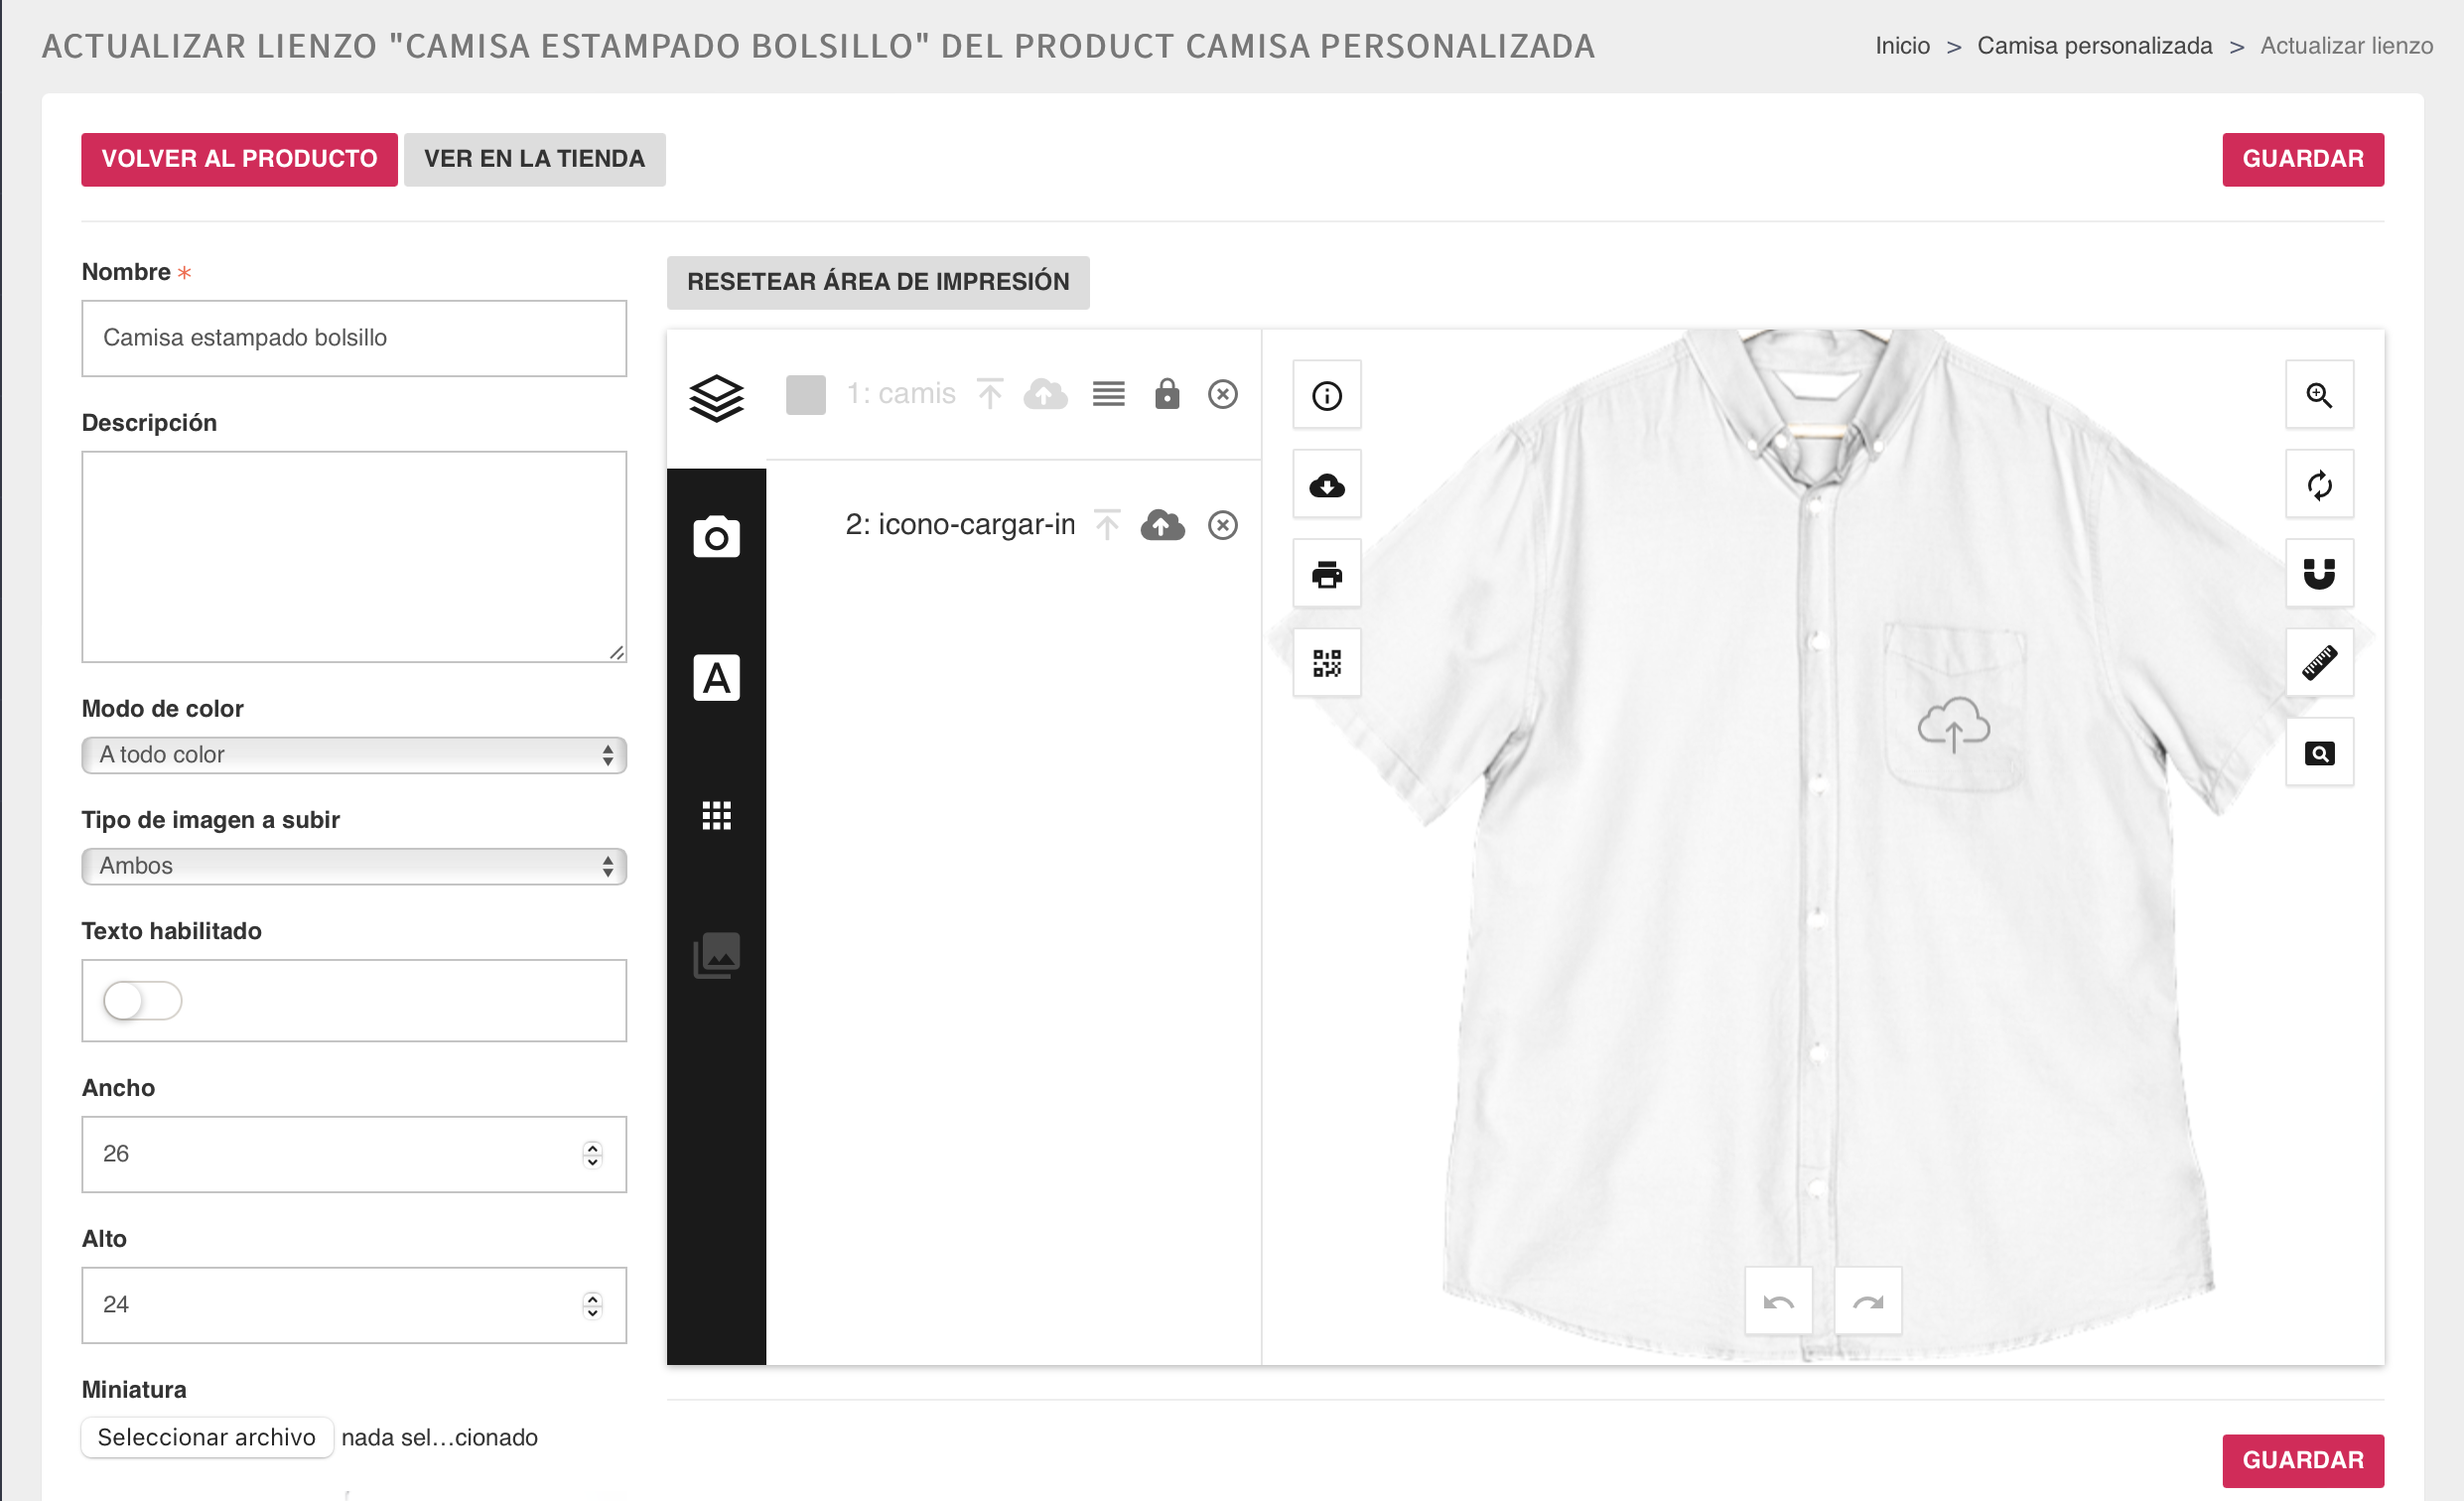Open Camisa personalizada breadcrumb link
This screenshot has width=2464, height=1501.
tap(2094, 46)
